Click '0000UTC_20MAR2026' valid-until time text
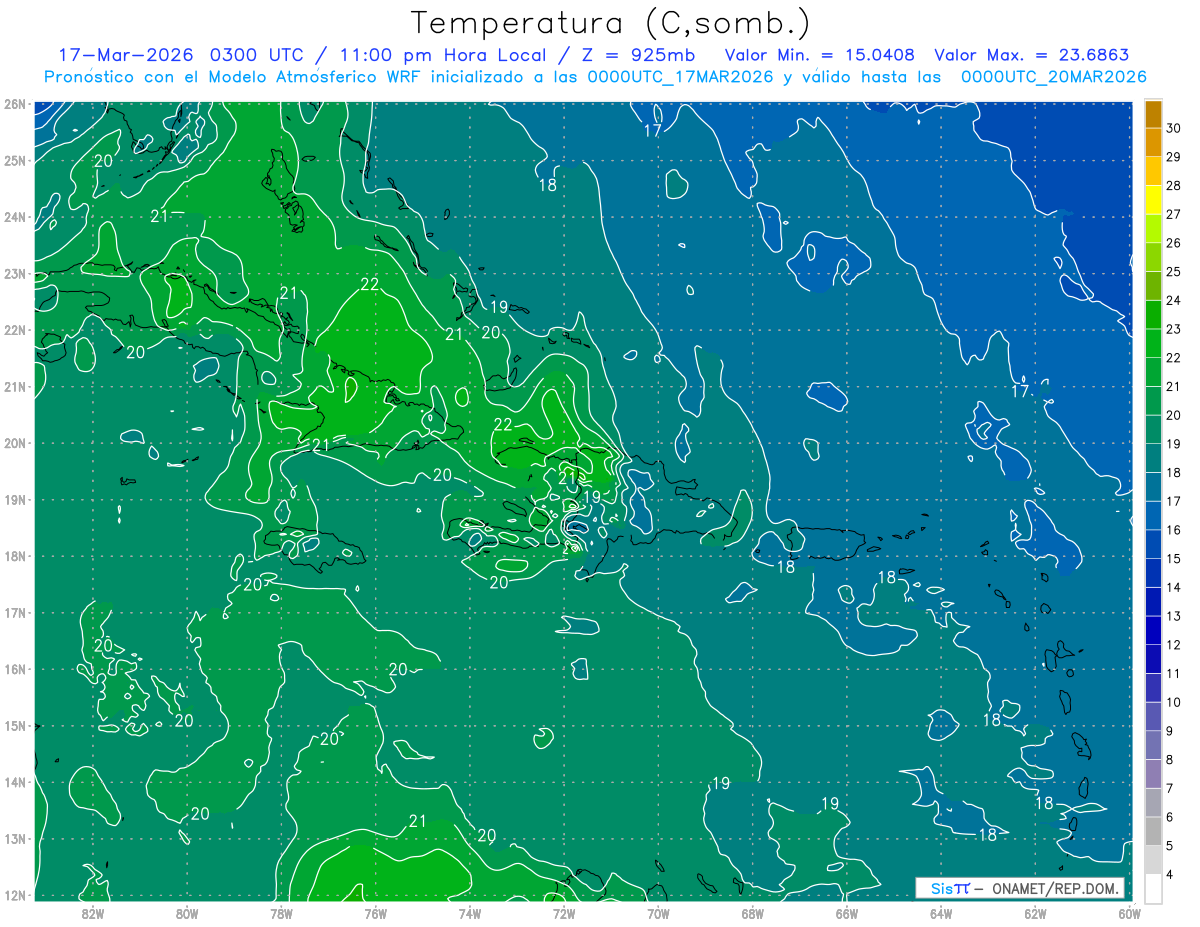The image size is (1200, 927). 1054,77
